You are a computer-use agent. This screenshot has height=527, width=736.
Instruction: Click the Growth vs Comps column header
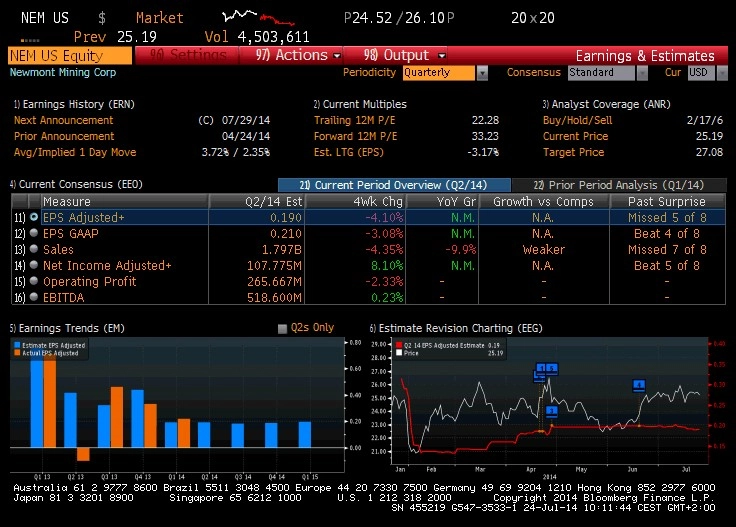coord(544,201)
